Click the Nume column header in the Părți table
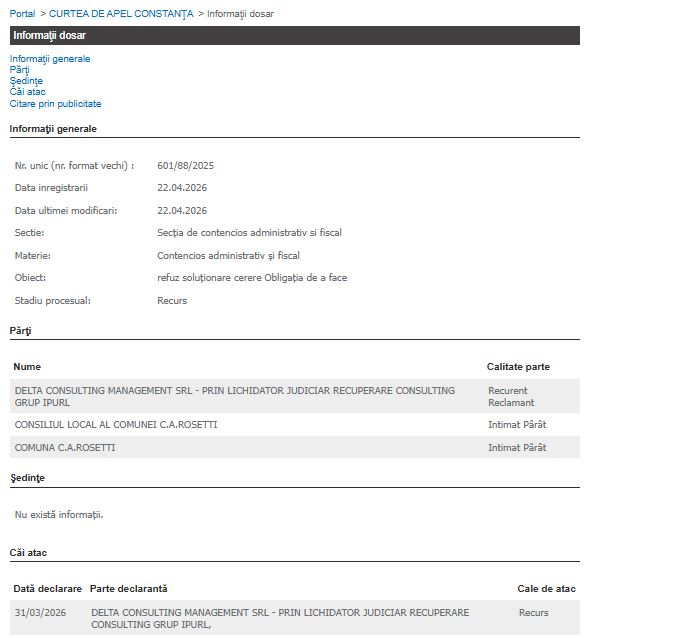This screenshot has width=686, height=638. pos(28,367)
